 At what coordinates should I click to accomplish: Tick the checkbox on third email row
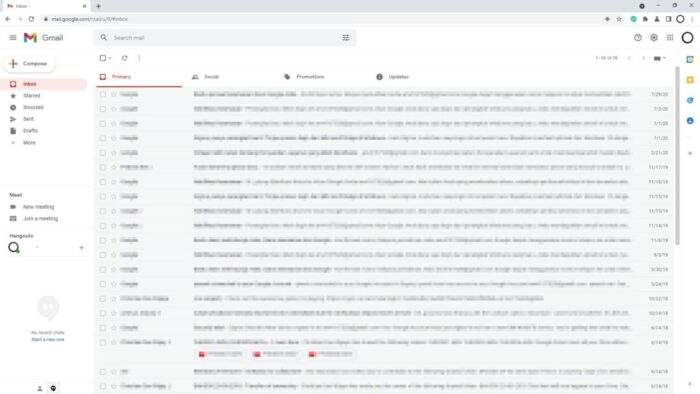click(103, 124)
